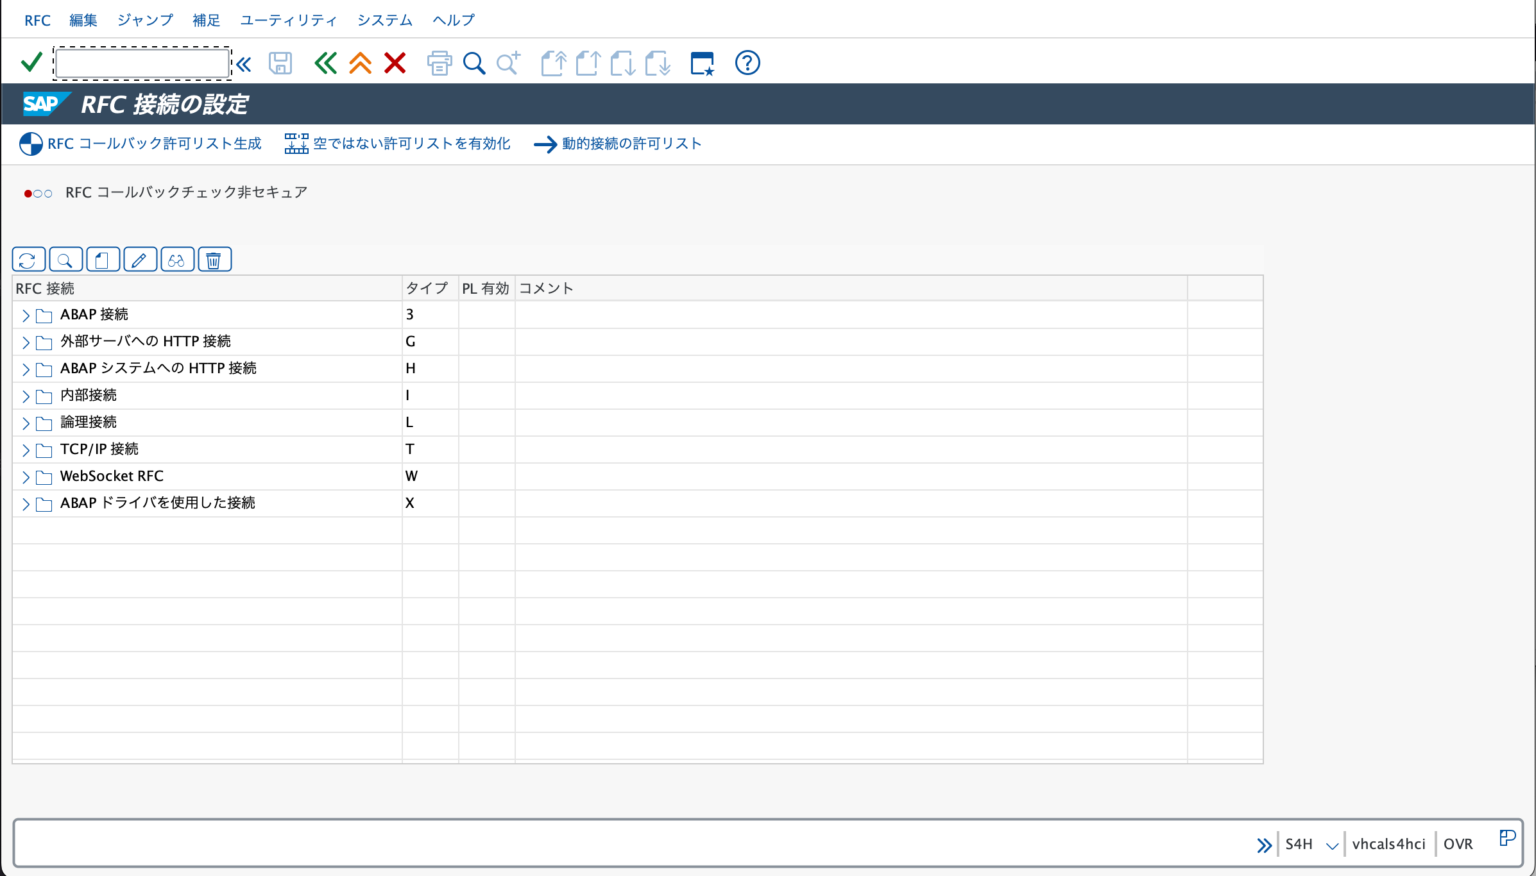Click the command field input box

click(x=140, y=62)
